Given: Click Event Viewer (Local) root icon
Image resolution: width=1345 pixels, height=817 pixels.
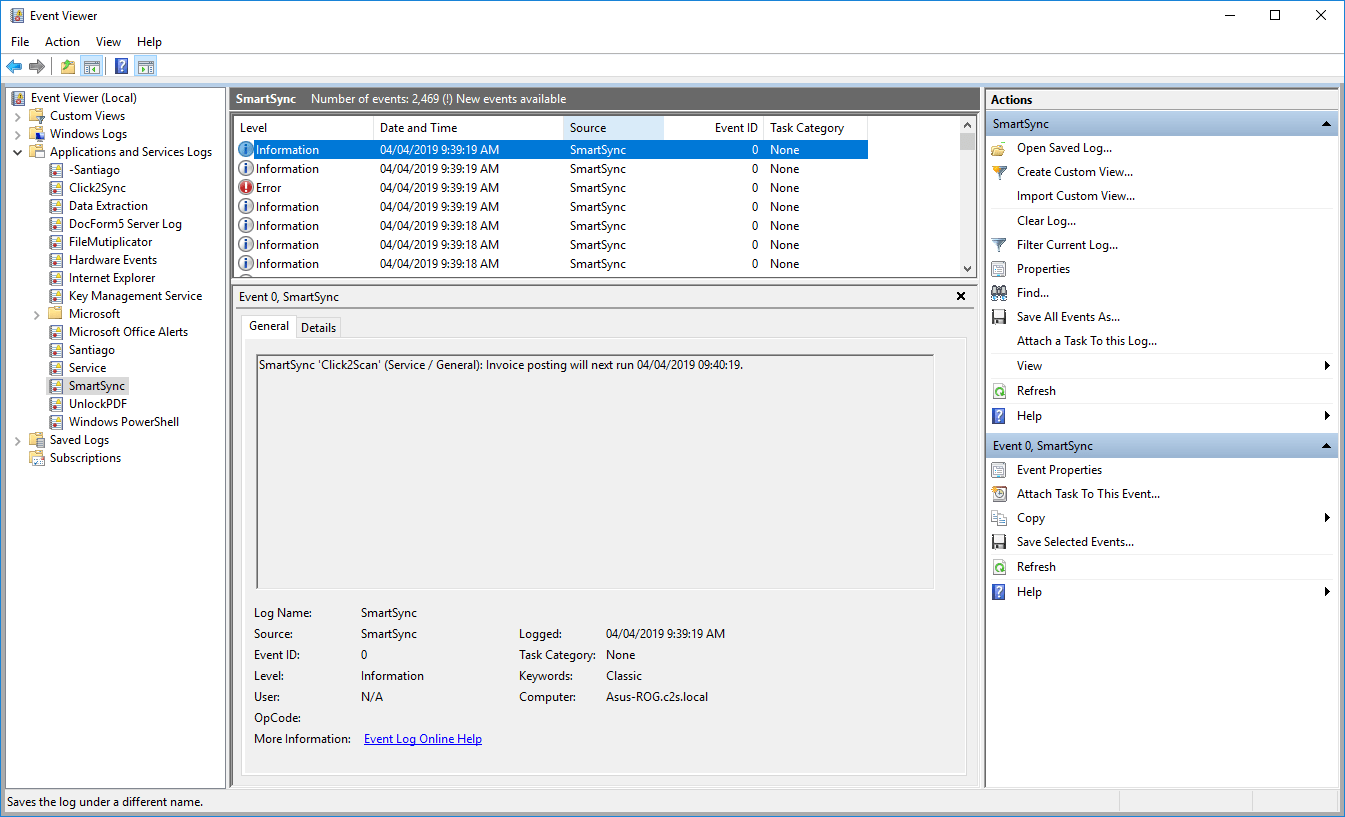Looking at the screenshot, I should tap(18, 98).
